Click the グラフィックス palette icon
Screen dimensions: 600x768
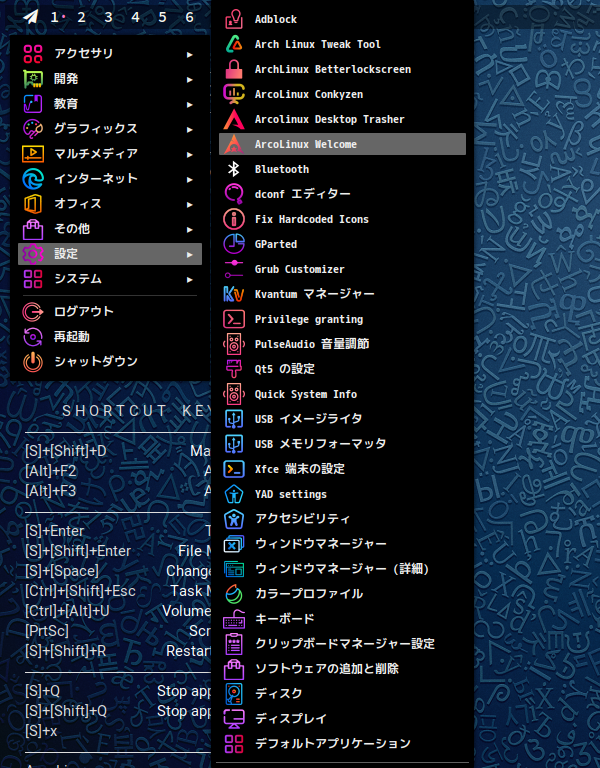(x=33, y=129)
